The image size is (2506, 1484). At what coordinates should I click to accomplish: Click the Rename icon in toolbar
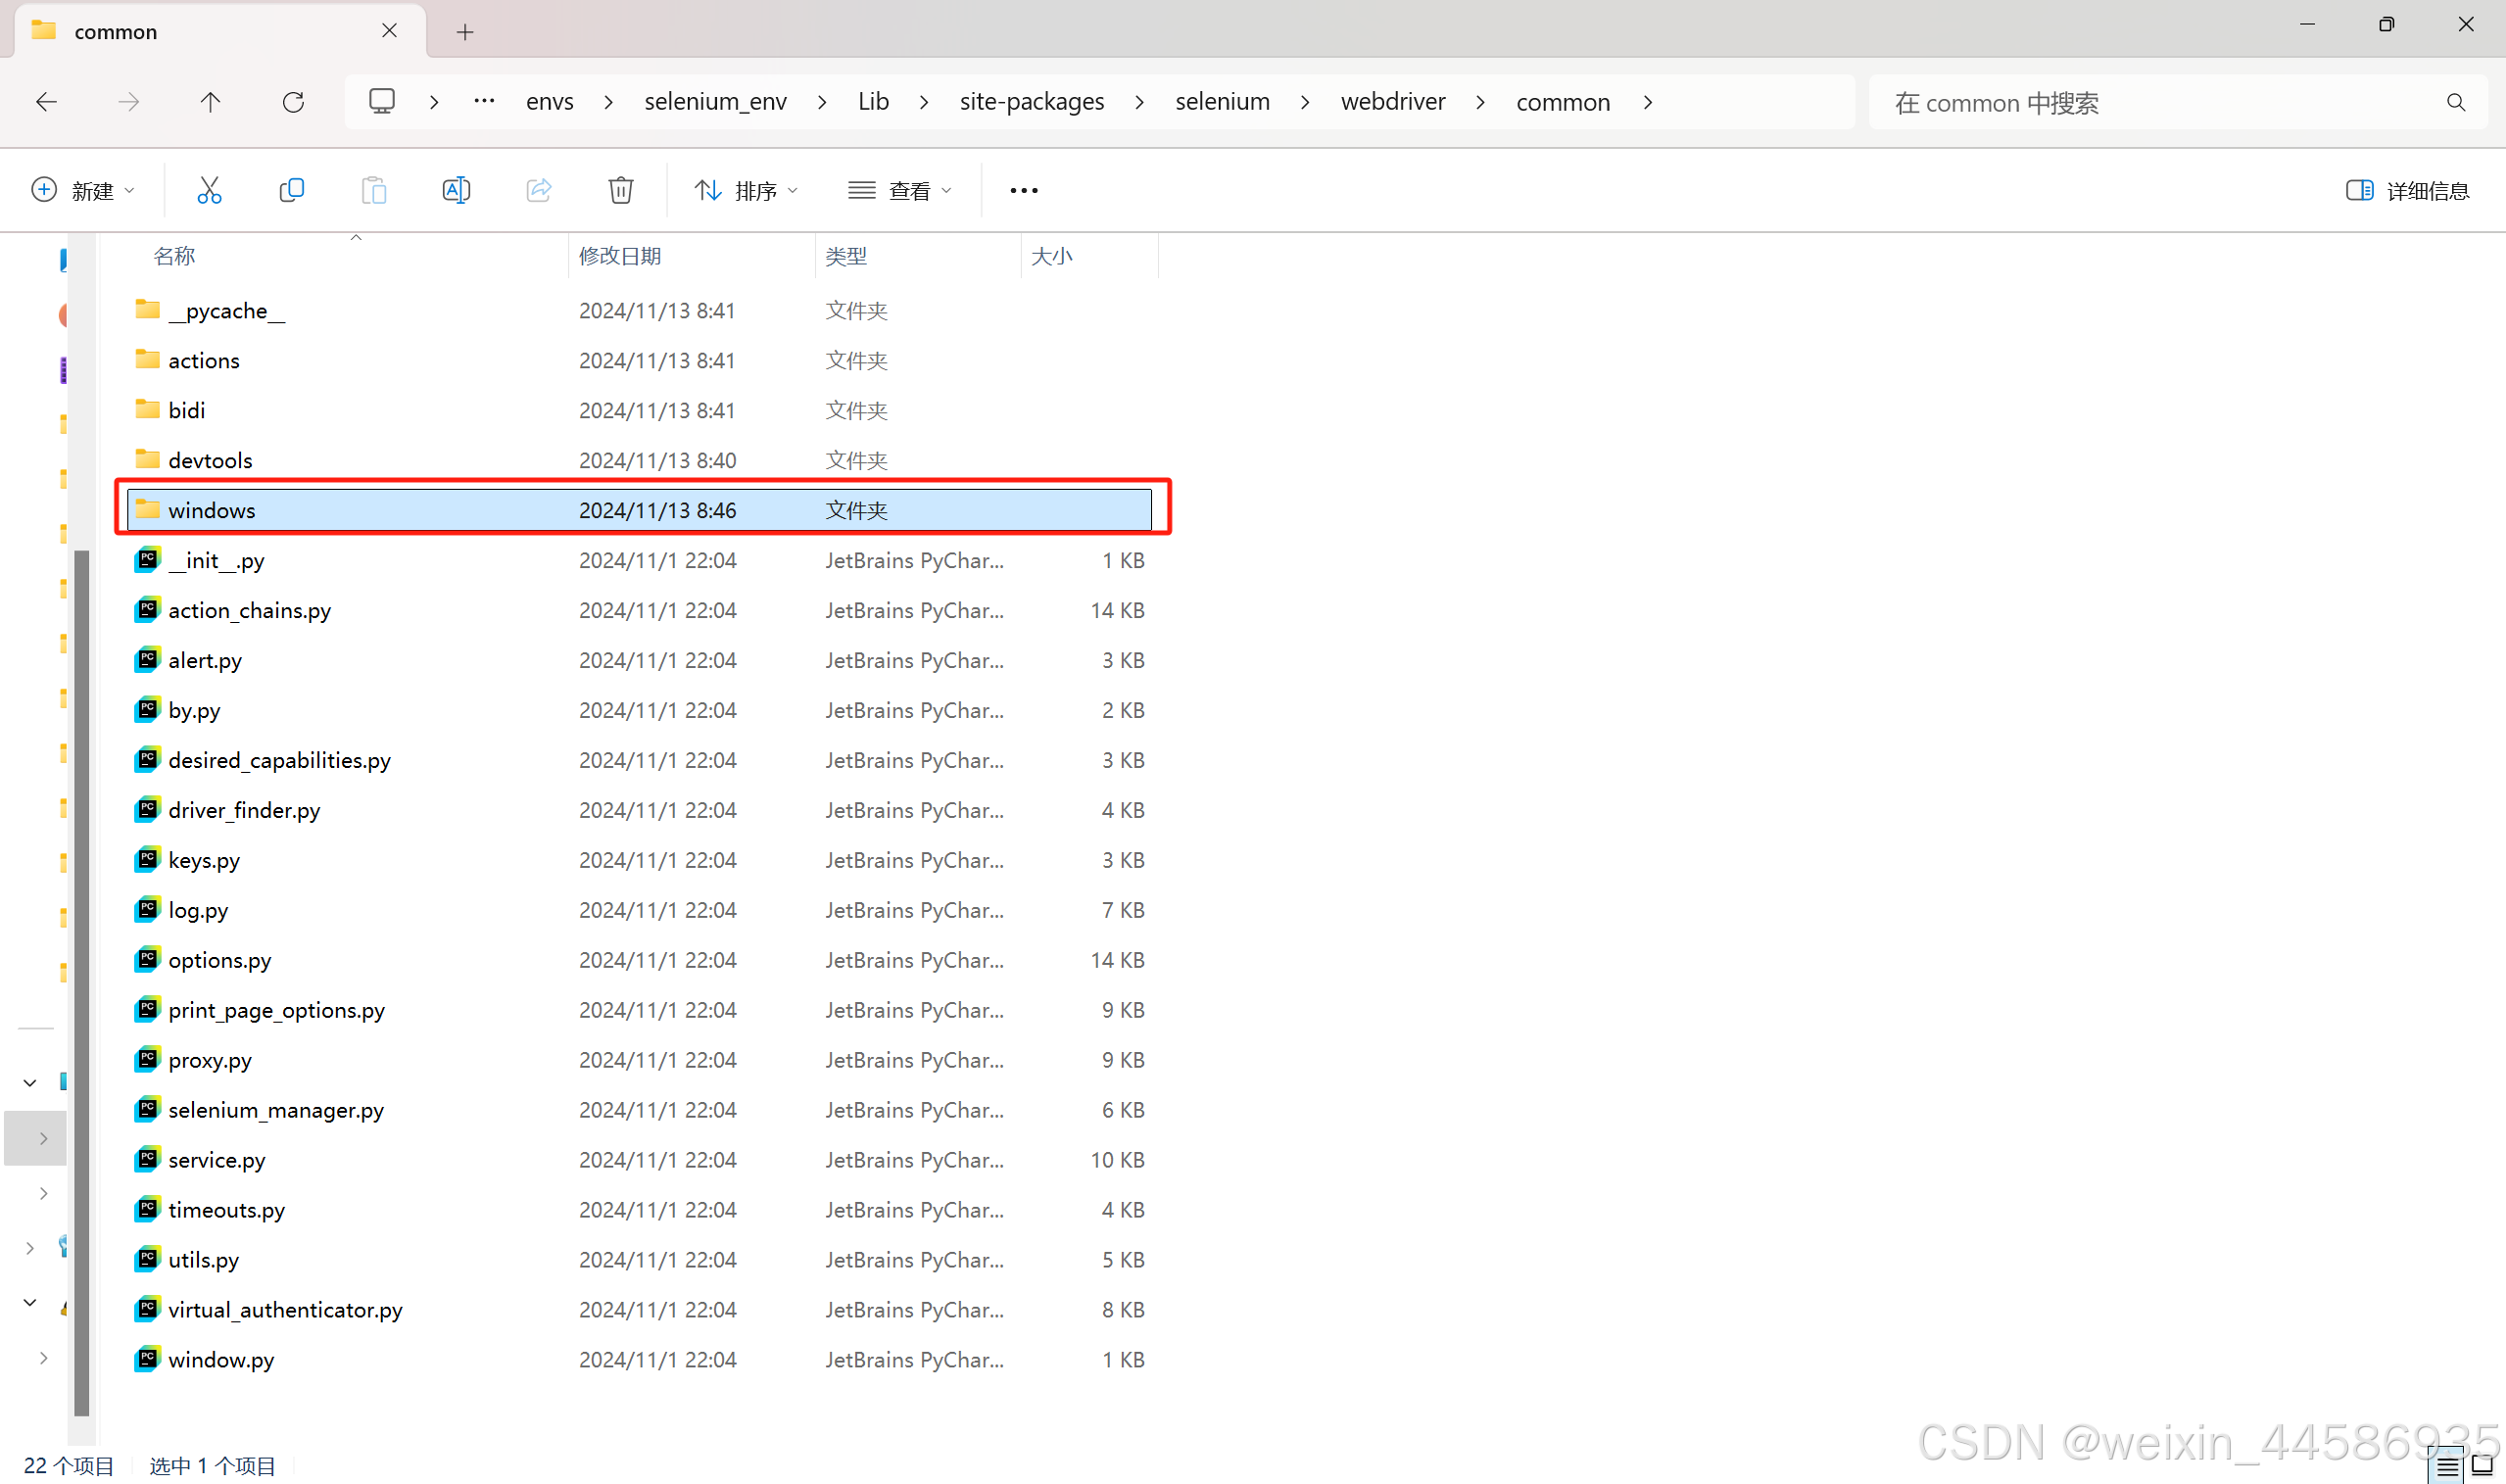point(456,190)
